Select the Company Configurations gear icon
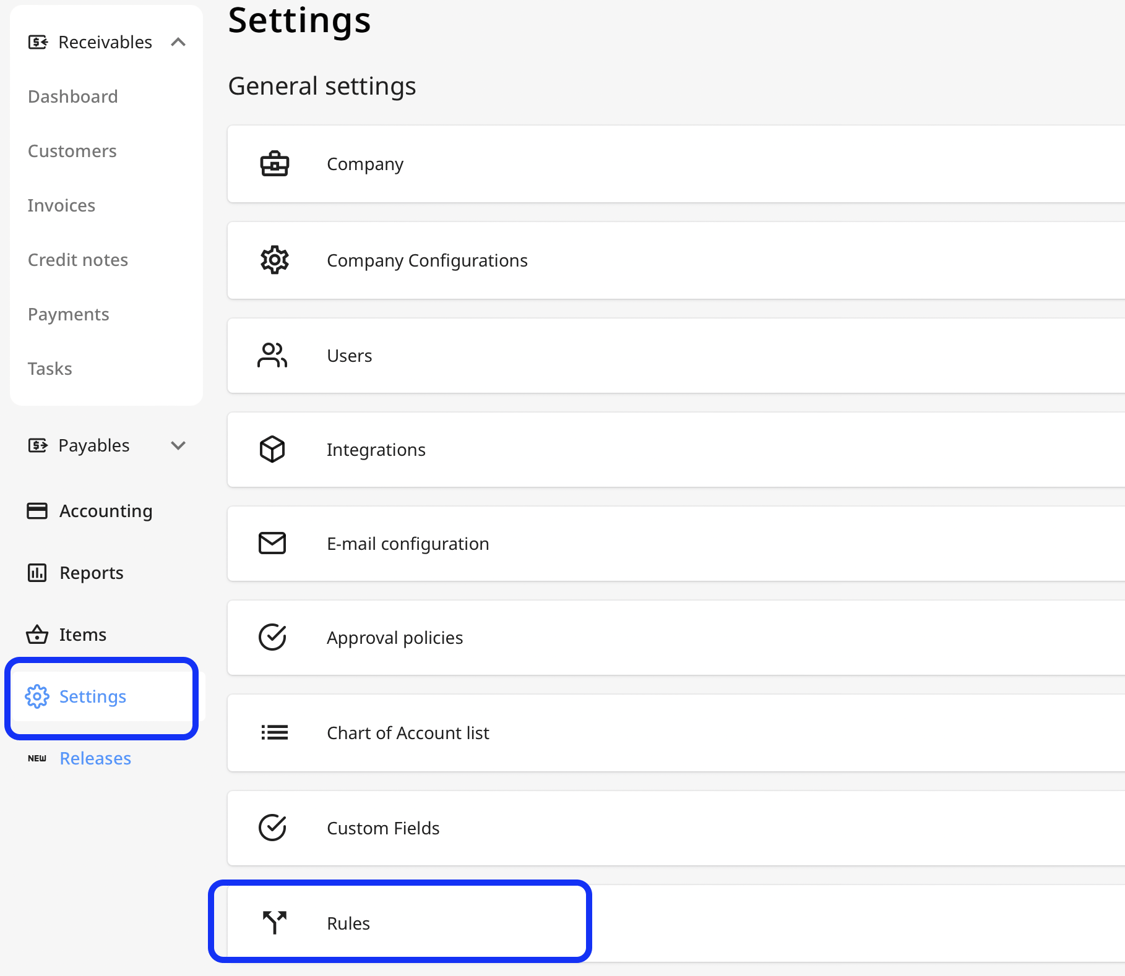 [273, 259]
